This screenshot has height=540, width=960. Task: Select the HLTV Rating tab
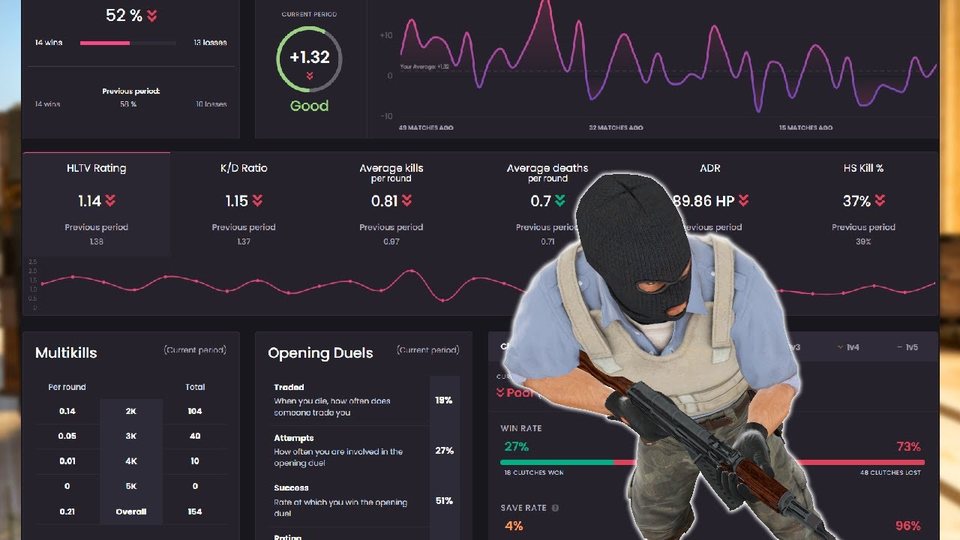coord(96,204)
